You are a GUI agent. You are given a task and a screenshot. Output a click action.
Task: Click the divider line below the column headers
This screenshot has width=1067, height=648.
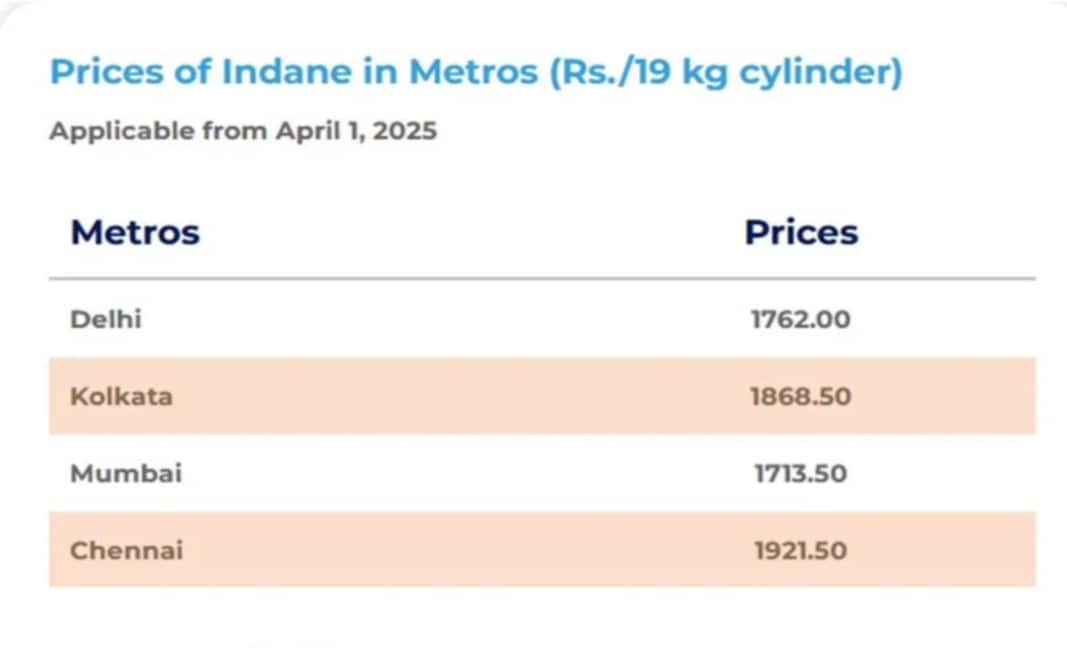[542, 278]
